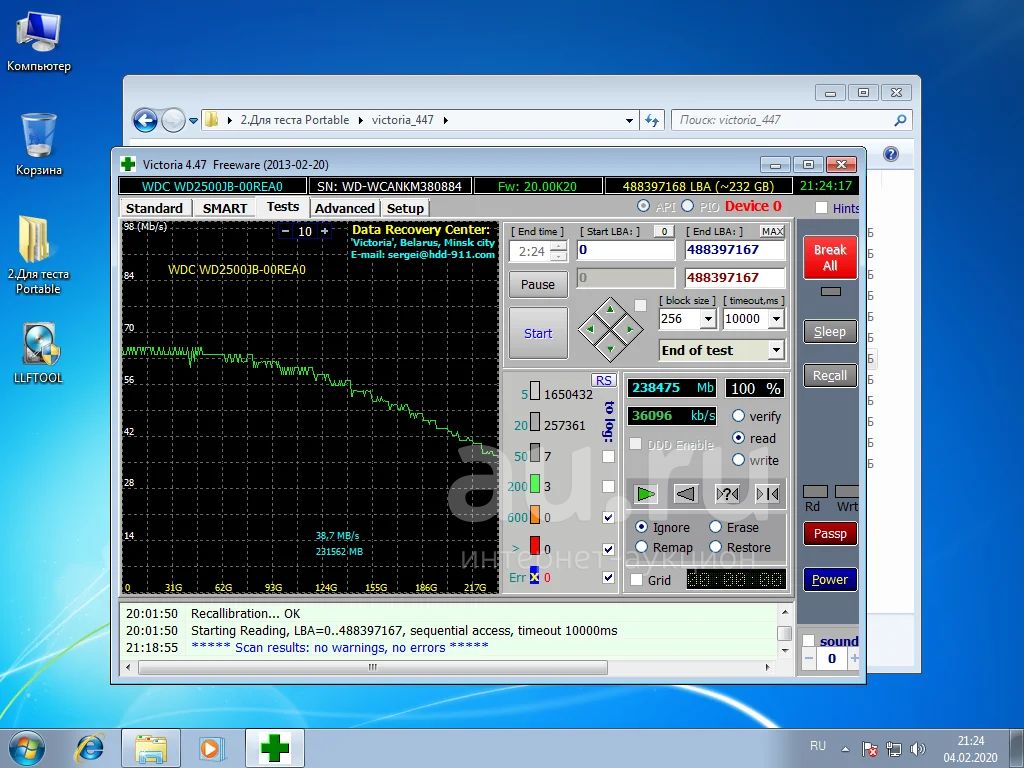
Task: Select PIO mode radio button
Action: [688, 206]
